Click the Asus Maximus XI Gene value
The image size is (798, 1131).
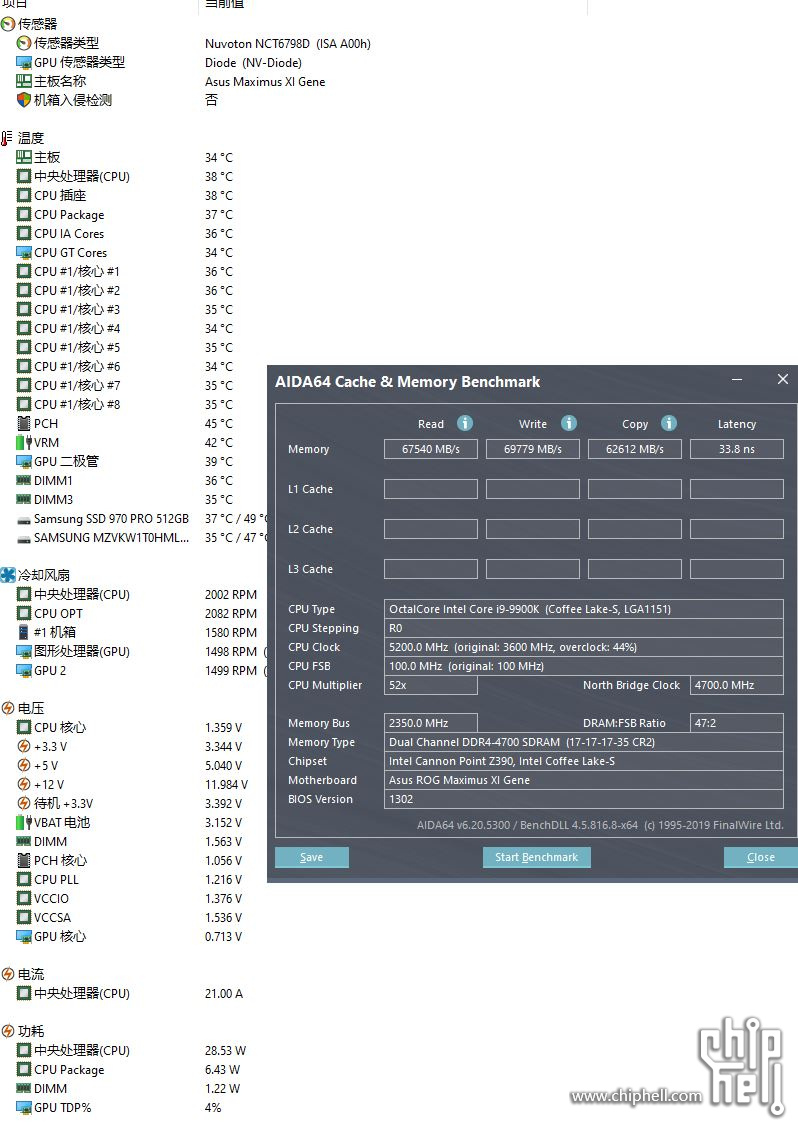coord(265,82)
